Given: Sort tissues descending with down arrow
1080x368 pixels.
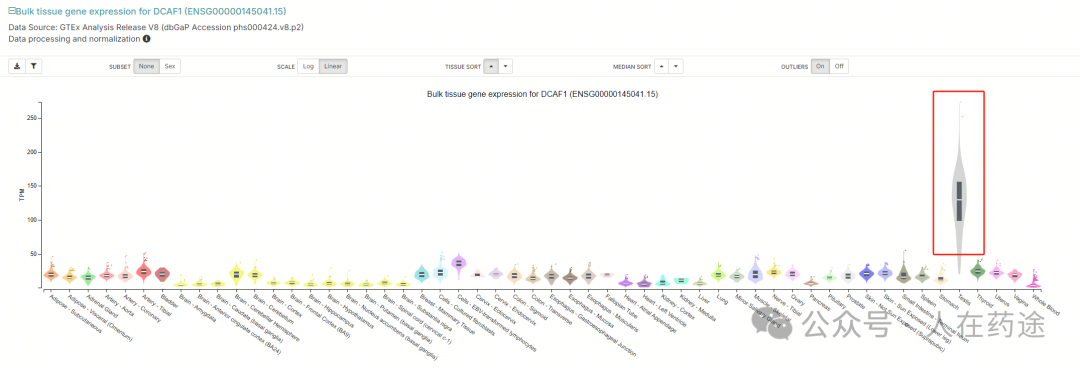Looking at the screenshot, I should tap(506, 66).
